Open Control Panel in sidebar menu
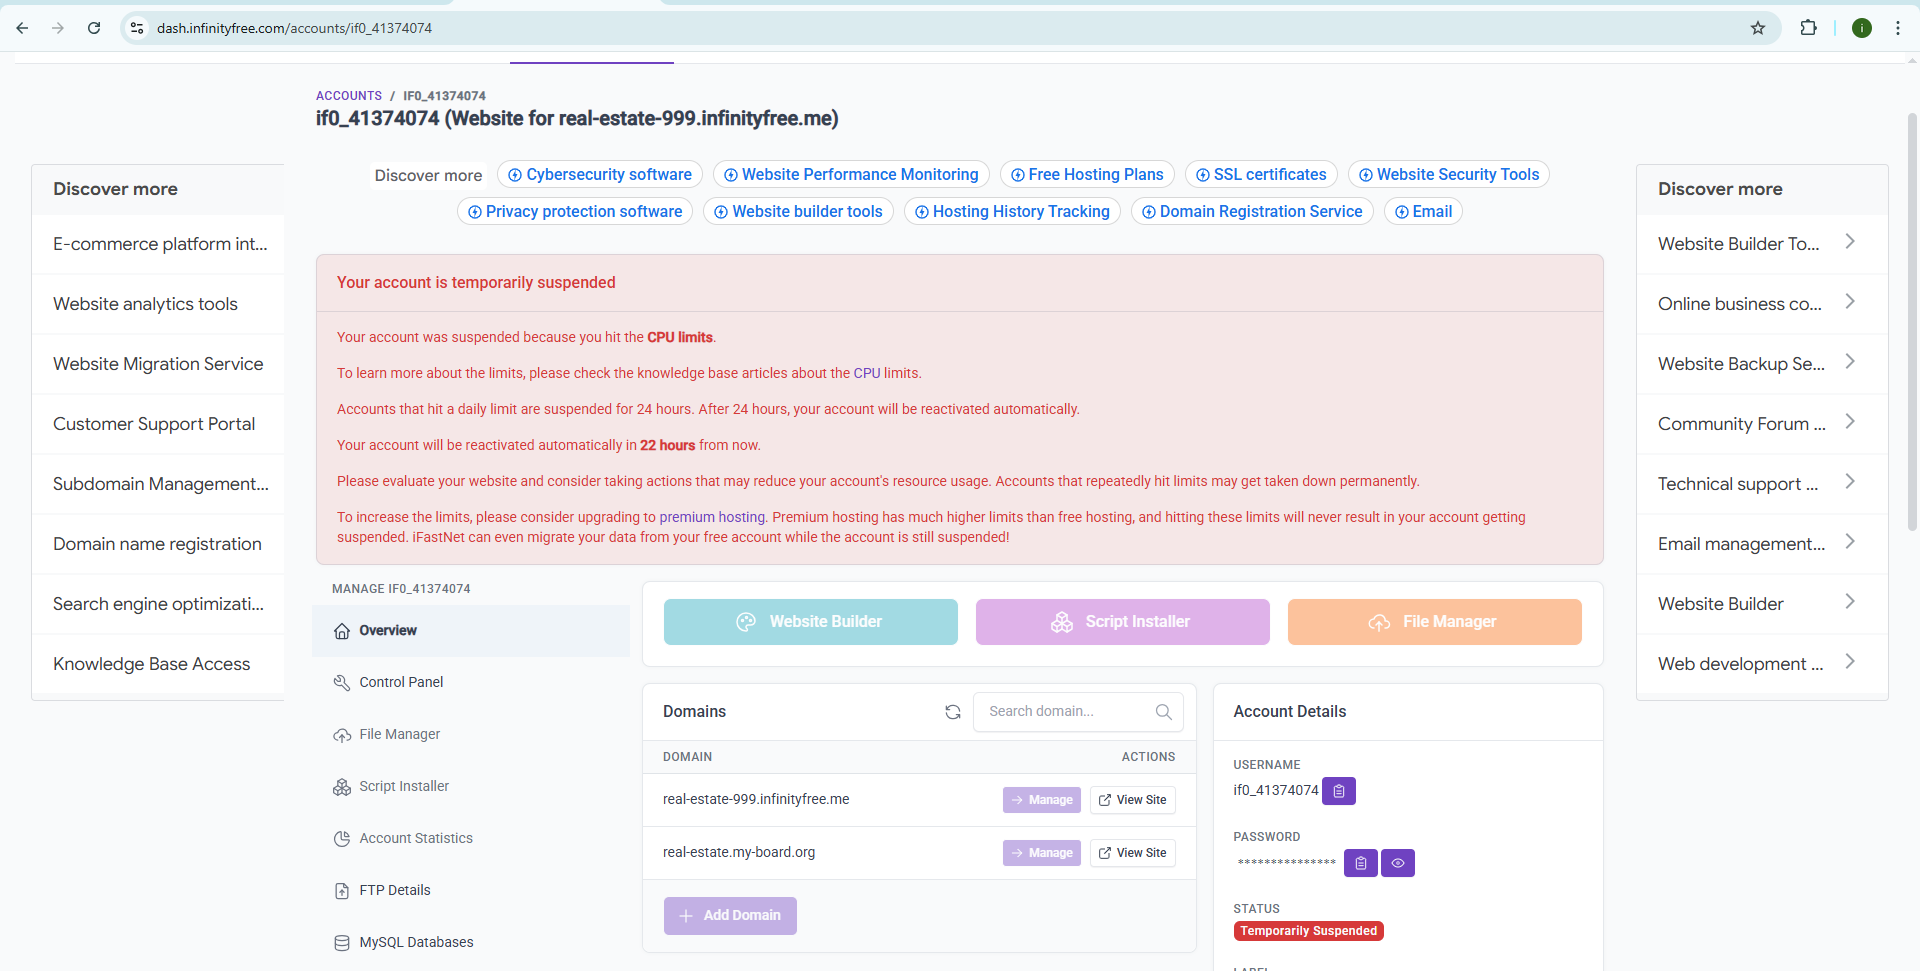Image resolution: width=1920 pixels, height=971 pixels. [x=401, y=682]
